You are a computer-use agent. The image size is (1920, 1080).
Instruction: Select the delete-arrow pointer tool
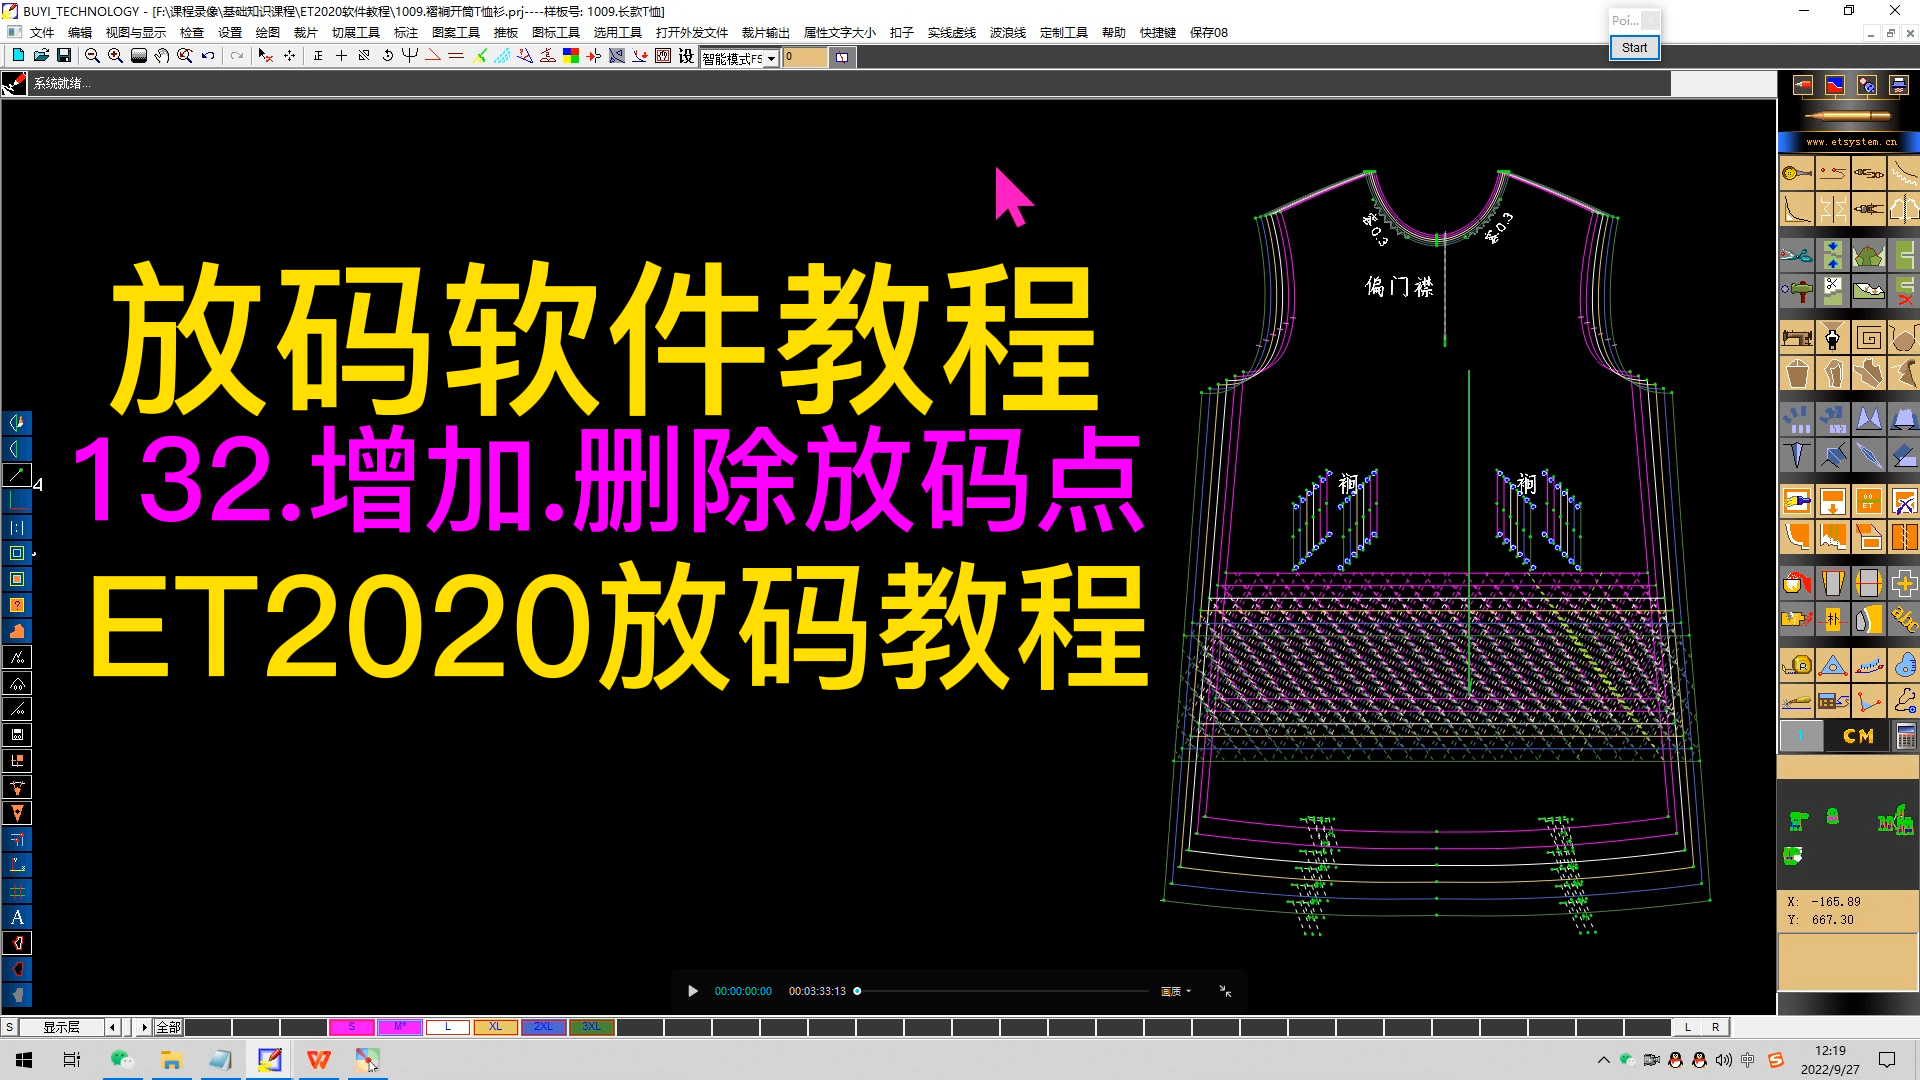point(265,56)
